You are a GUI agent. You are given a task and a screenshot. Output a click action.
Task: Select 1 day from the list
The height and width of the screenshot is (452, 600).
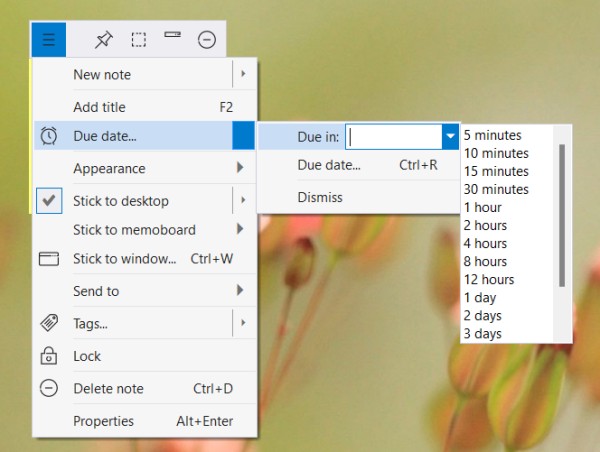(x=507, y=297)
